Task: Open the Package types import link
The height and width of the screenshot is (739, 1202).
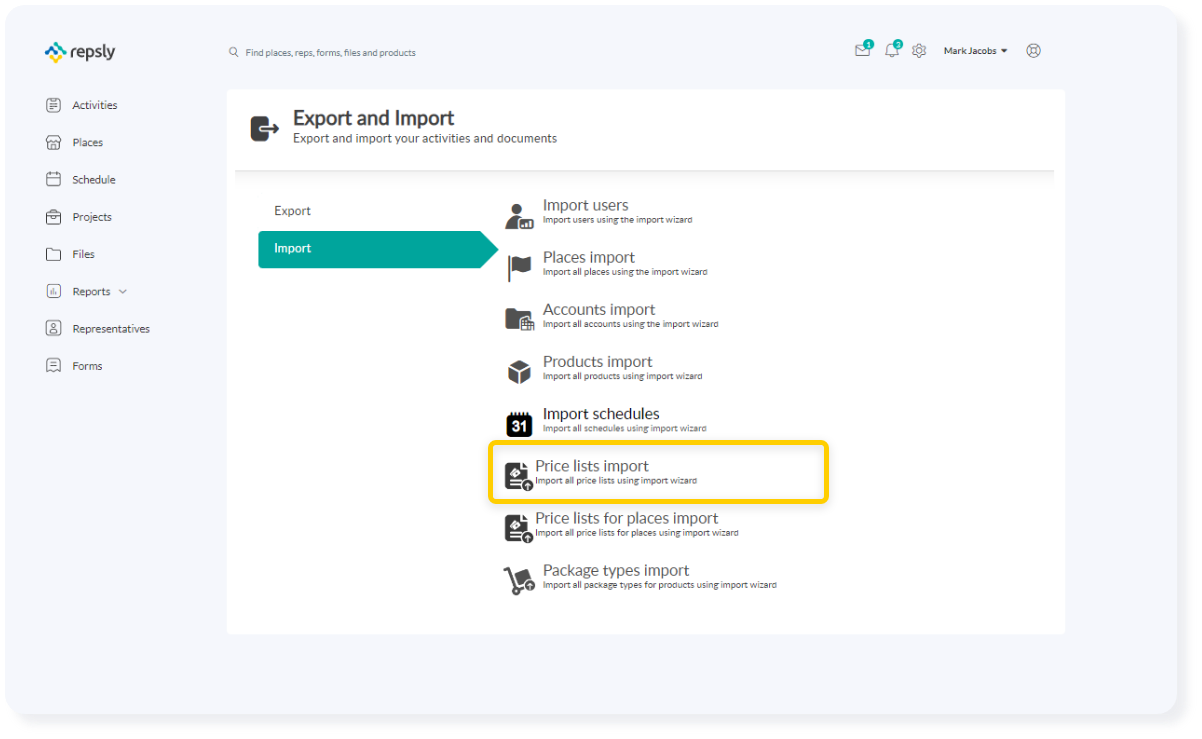Action: point(616,570)
